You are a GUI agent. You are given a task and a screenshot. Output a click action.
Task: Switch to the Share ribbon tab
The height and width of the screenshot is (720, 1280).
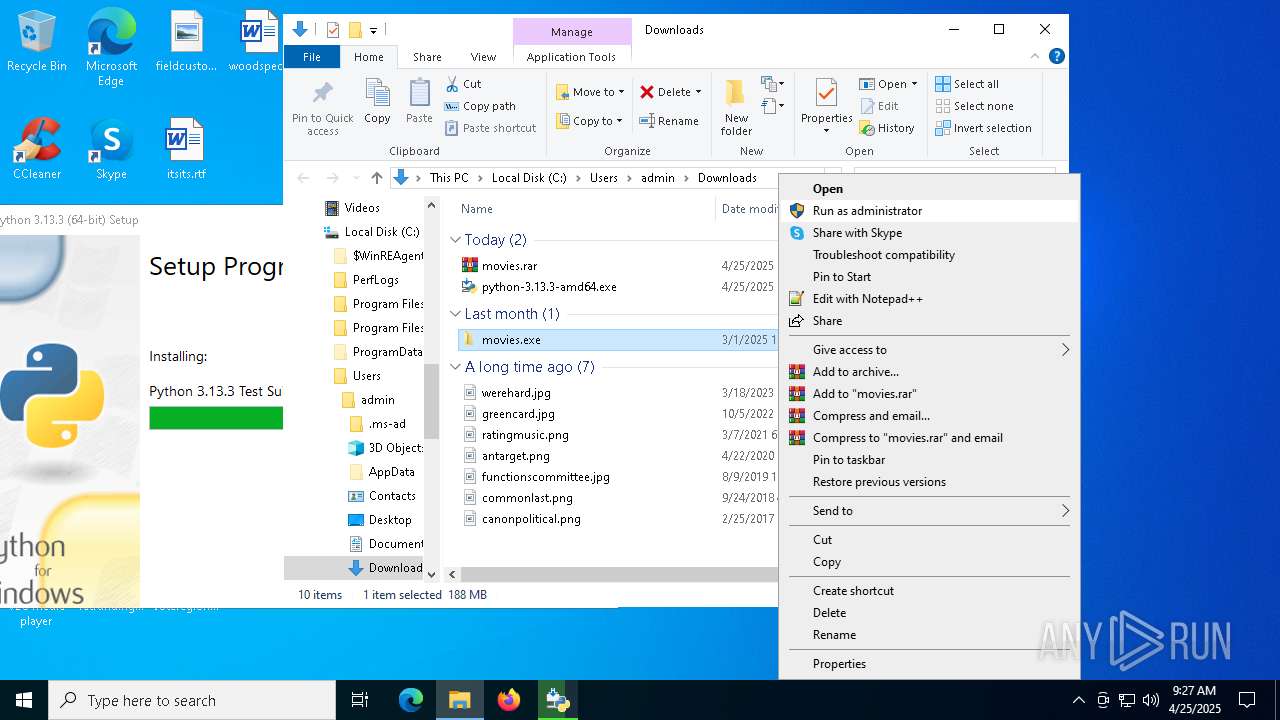click(427, 57)
